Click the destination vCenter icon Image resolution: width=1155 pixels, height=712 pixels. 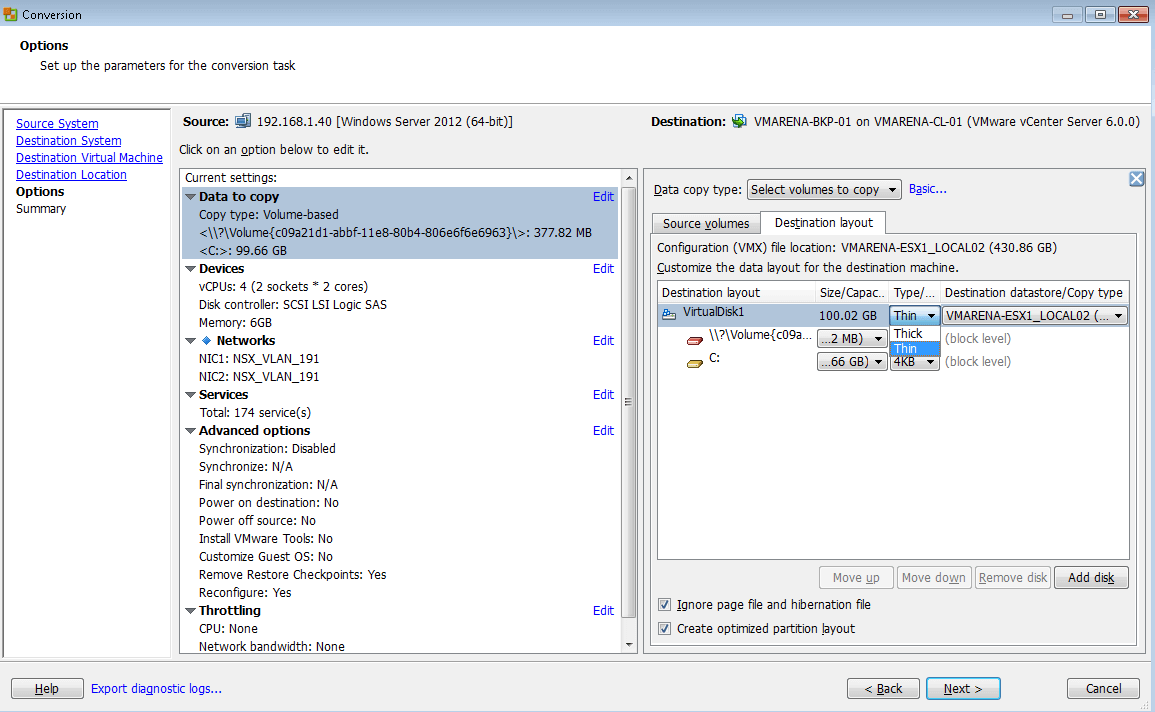pyautogui.click(x=739, y=121)
